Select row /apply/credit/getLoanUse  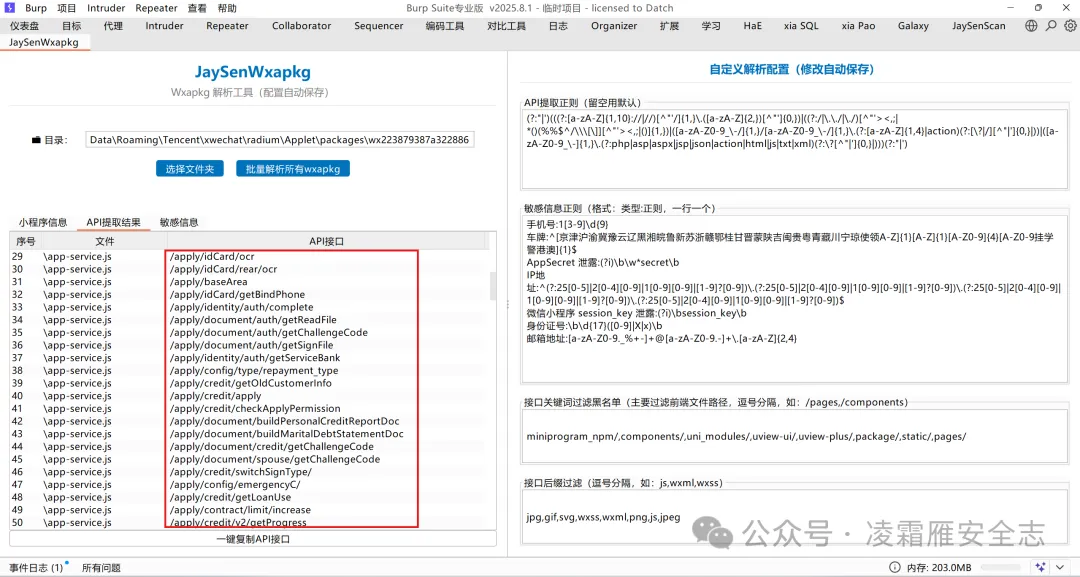point(249,497)
